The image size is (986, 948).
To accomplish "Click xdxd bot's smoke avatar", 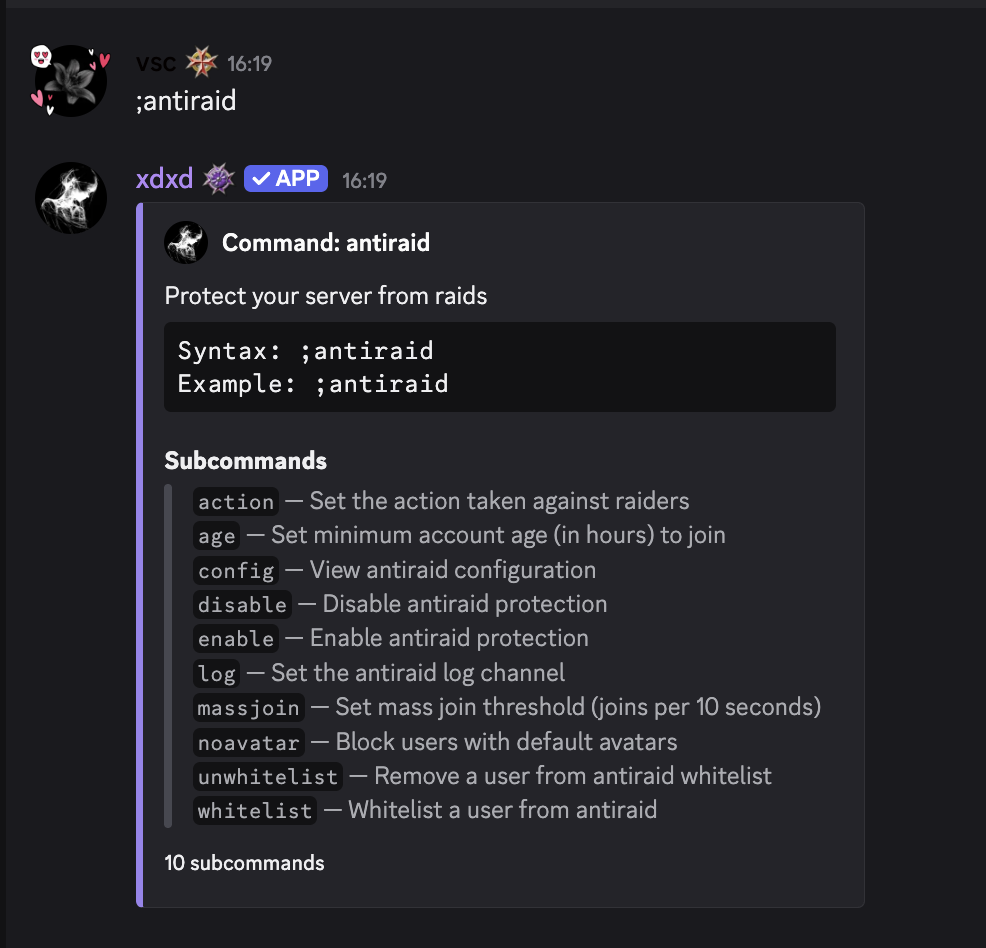I will (x=71, y=198).
